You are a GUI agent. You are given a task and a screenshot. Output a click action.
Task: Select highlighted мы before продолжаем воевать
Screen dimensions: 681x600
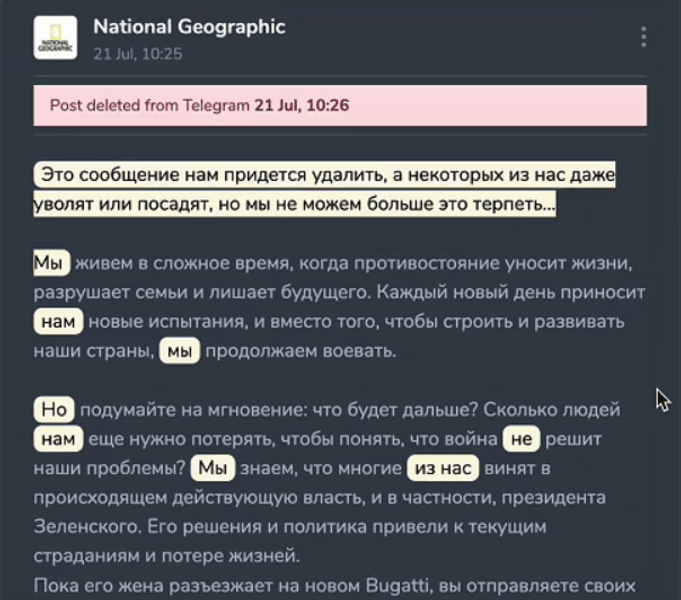tap(181, 351)
